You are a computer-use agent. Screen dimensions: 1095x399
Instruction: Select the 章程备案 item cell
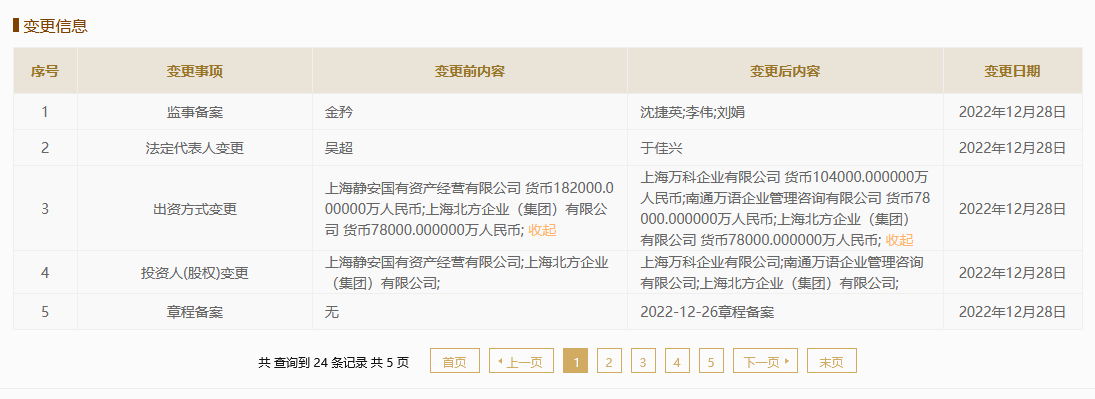click(195, 312)
